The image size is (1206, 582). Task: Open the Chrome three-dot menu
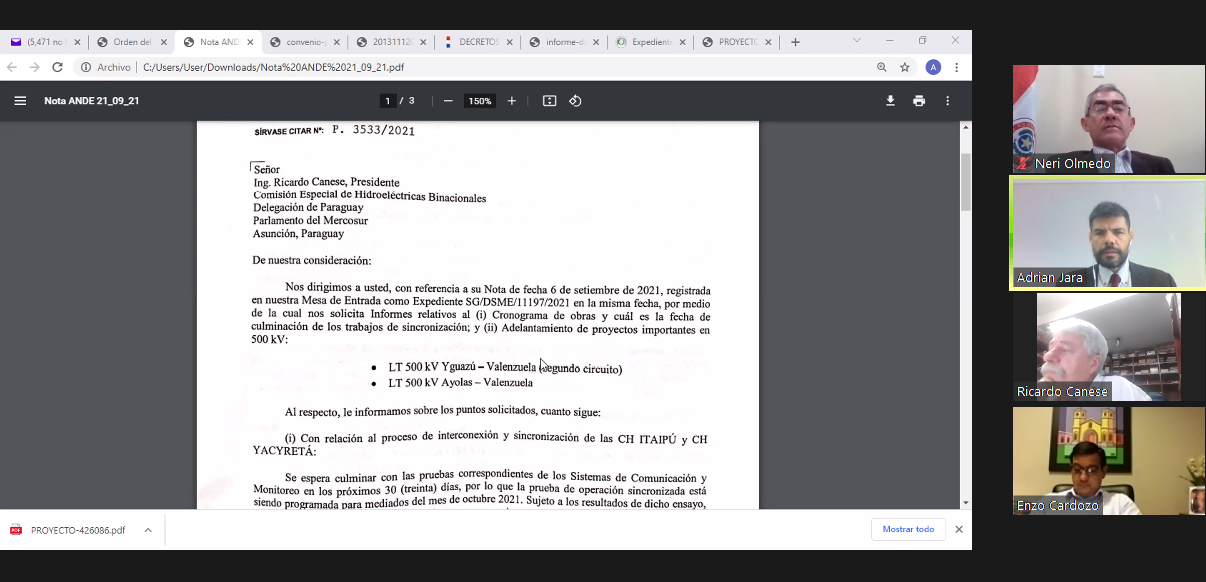[x=957, y=67]
